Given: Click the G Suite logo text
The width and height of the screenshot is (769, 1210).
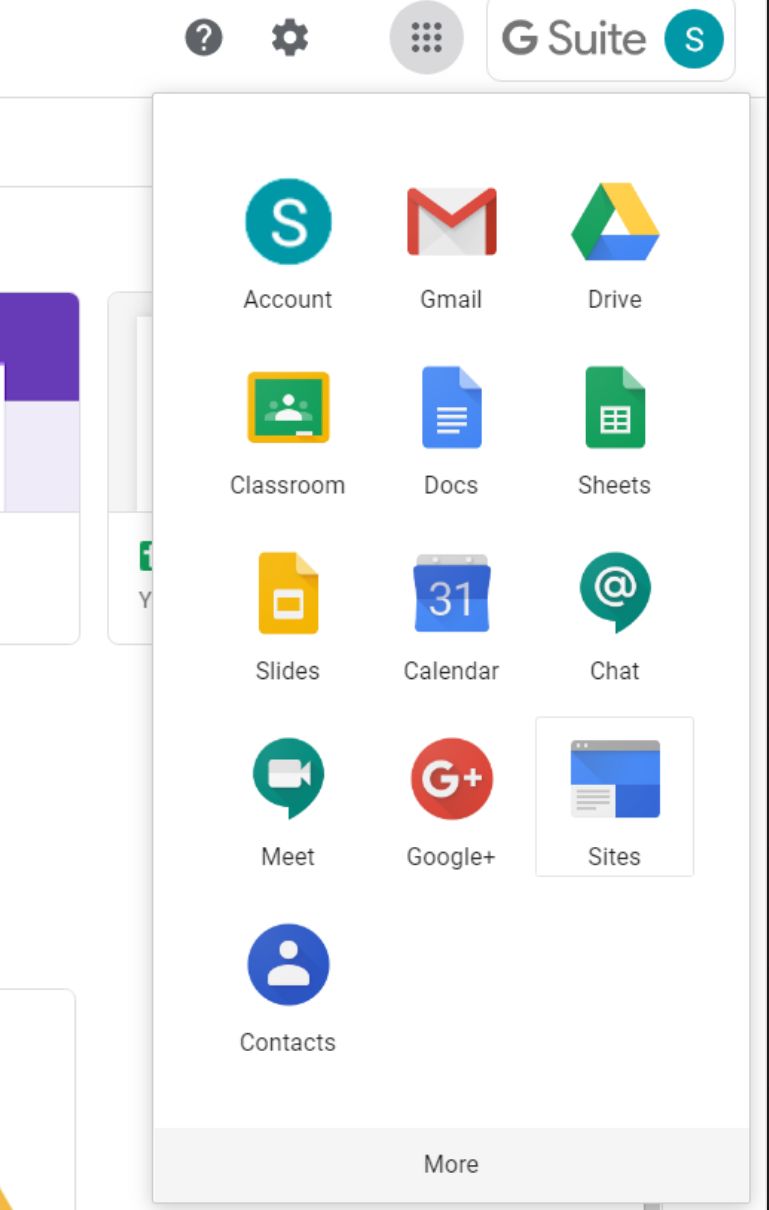Looking at the screenshot, I should (x=574, y=38).
